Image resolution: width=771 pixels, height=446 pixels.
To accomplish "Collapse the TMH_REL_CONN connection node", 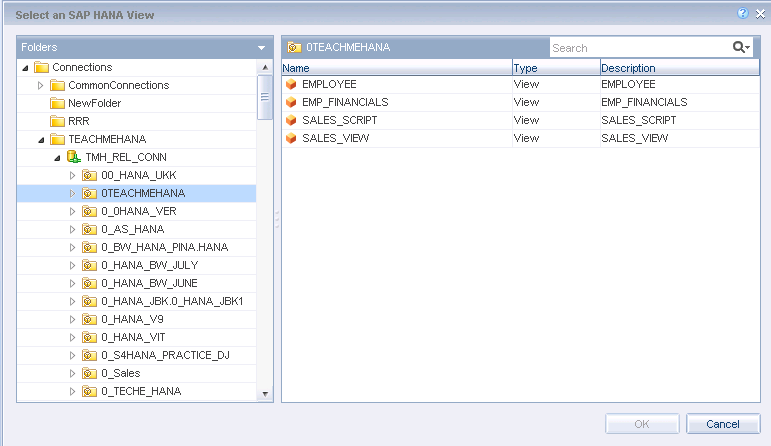I will point(57,158).
